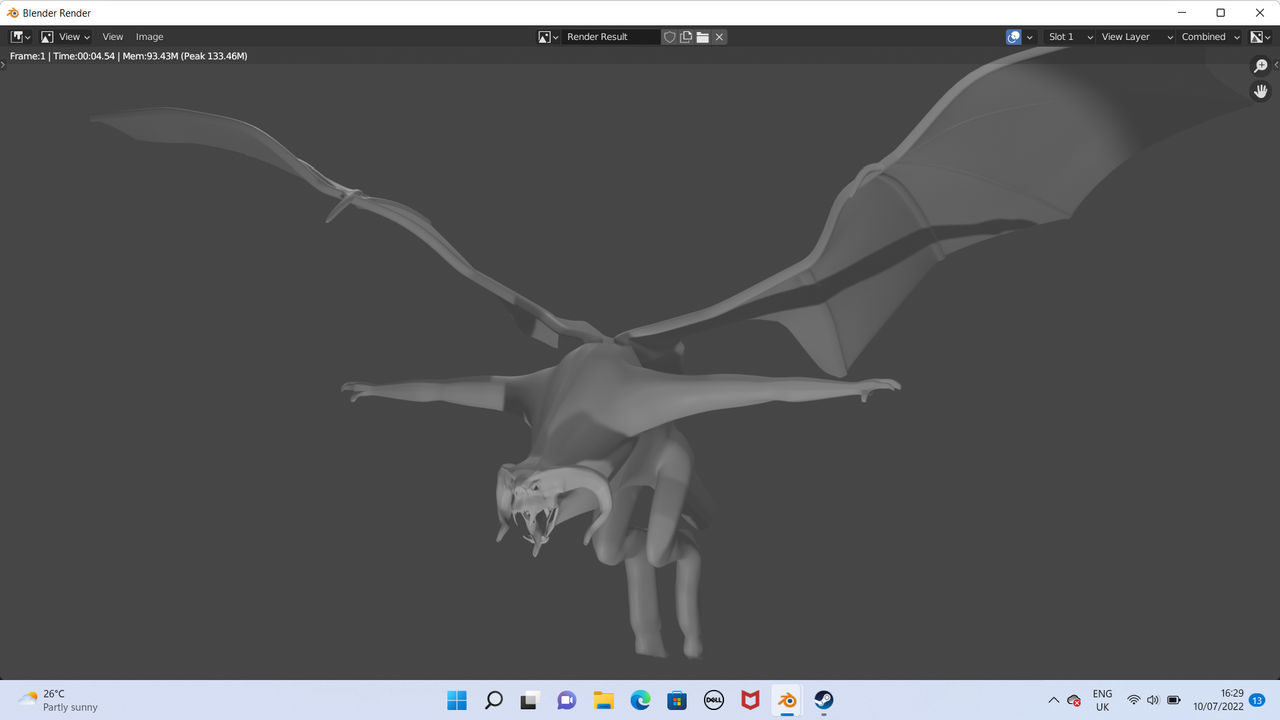The height and width of the screenshot is (720, 1280).
Task: Open Steam from the Windows taskbar
Action: (823, 700)
